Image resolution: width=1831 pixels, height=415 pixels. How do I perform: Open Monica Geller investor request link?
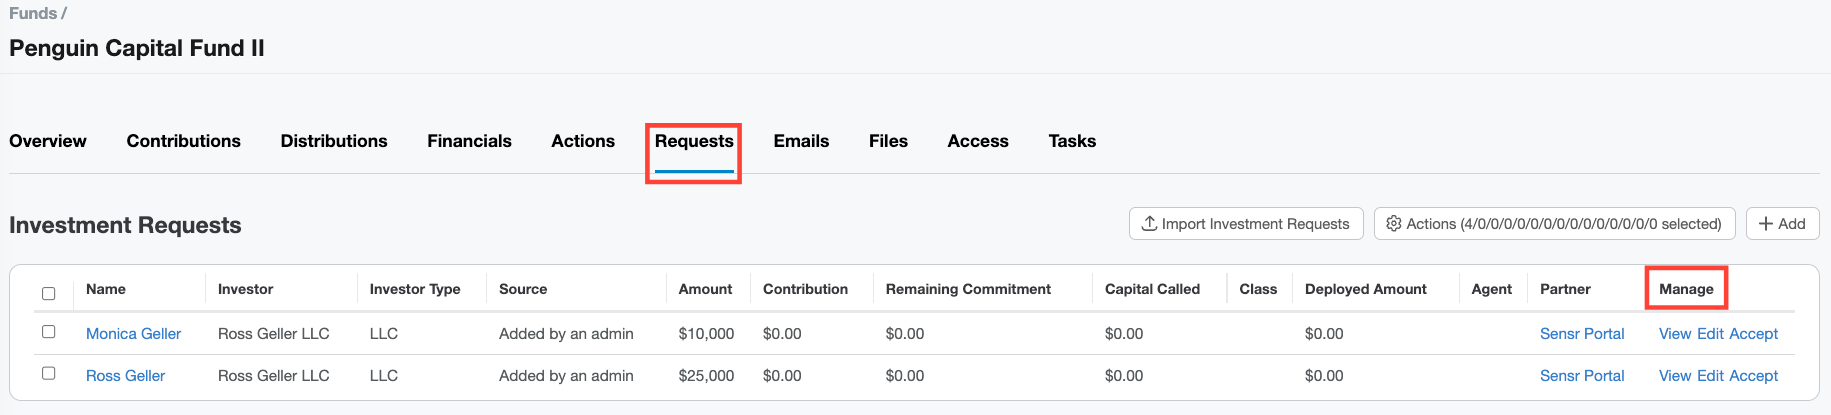[x=133, y=334]
